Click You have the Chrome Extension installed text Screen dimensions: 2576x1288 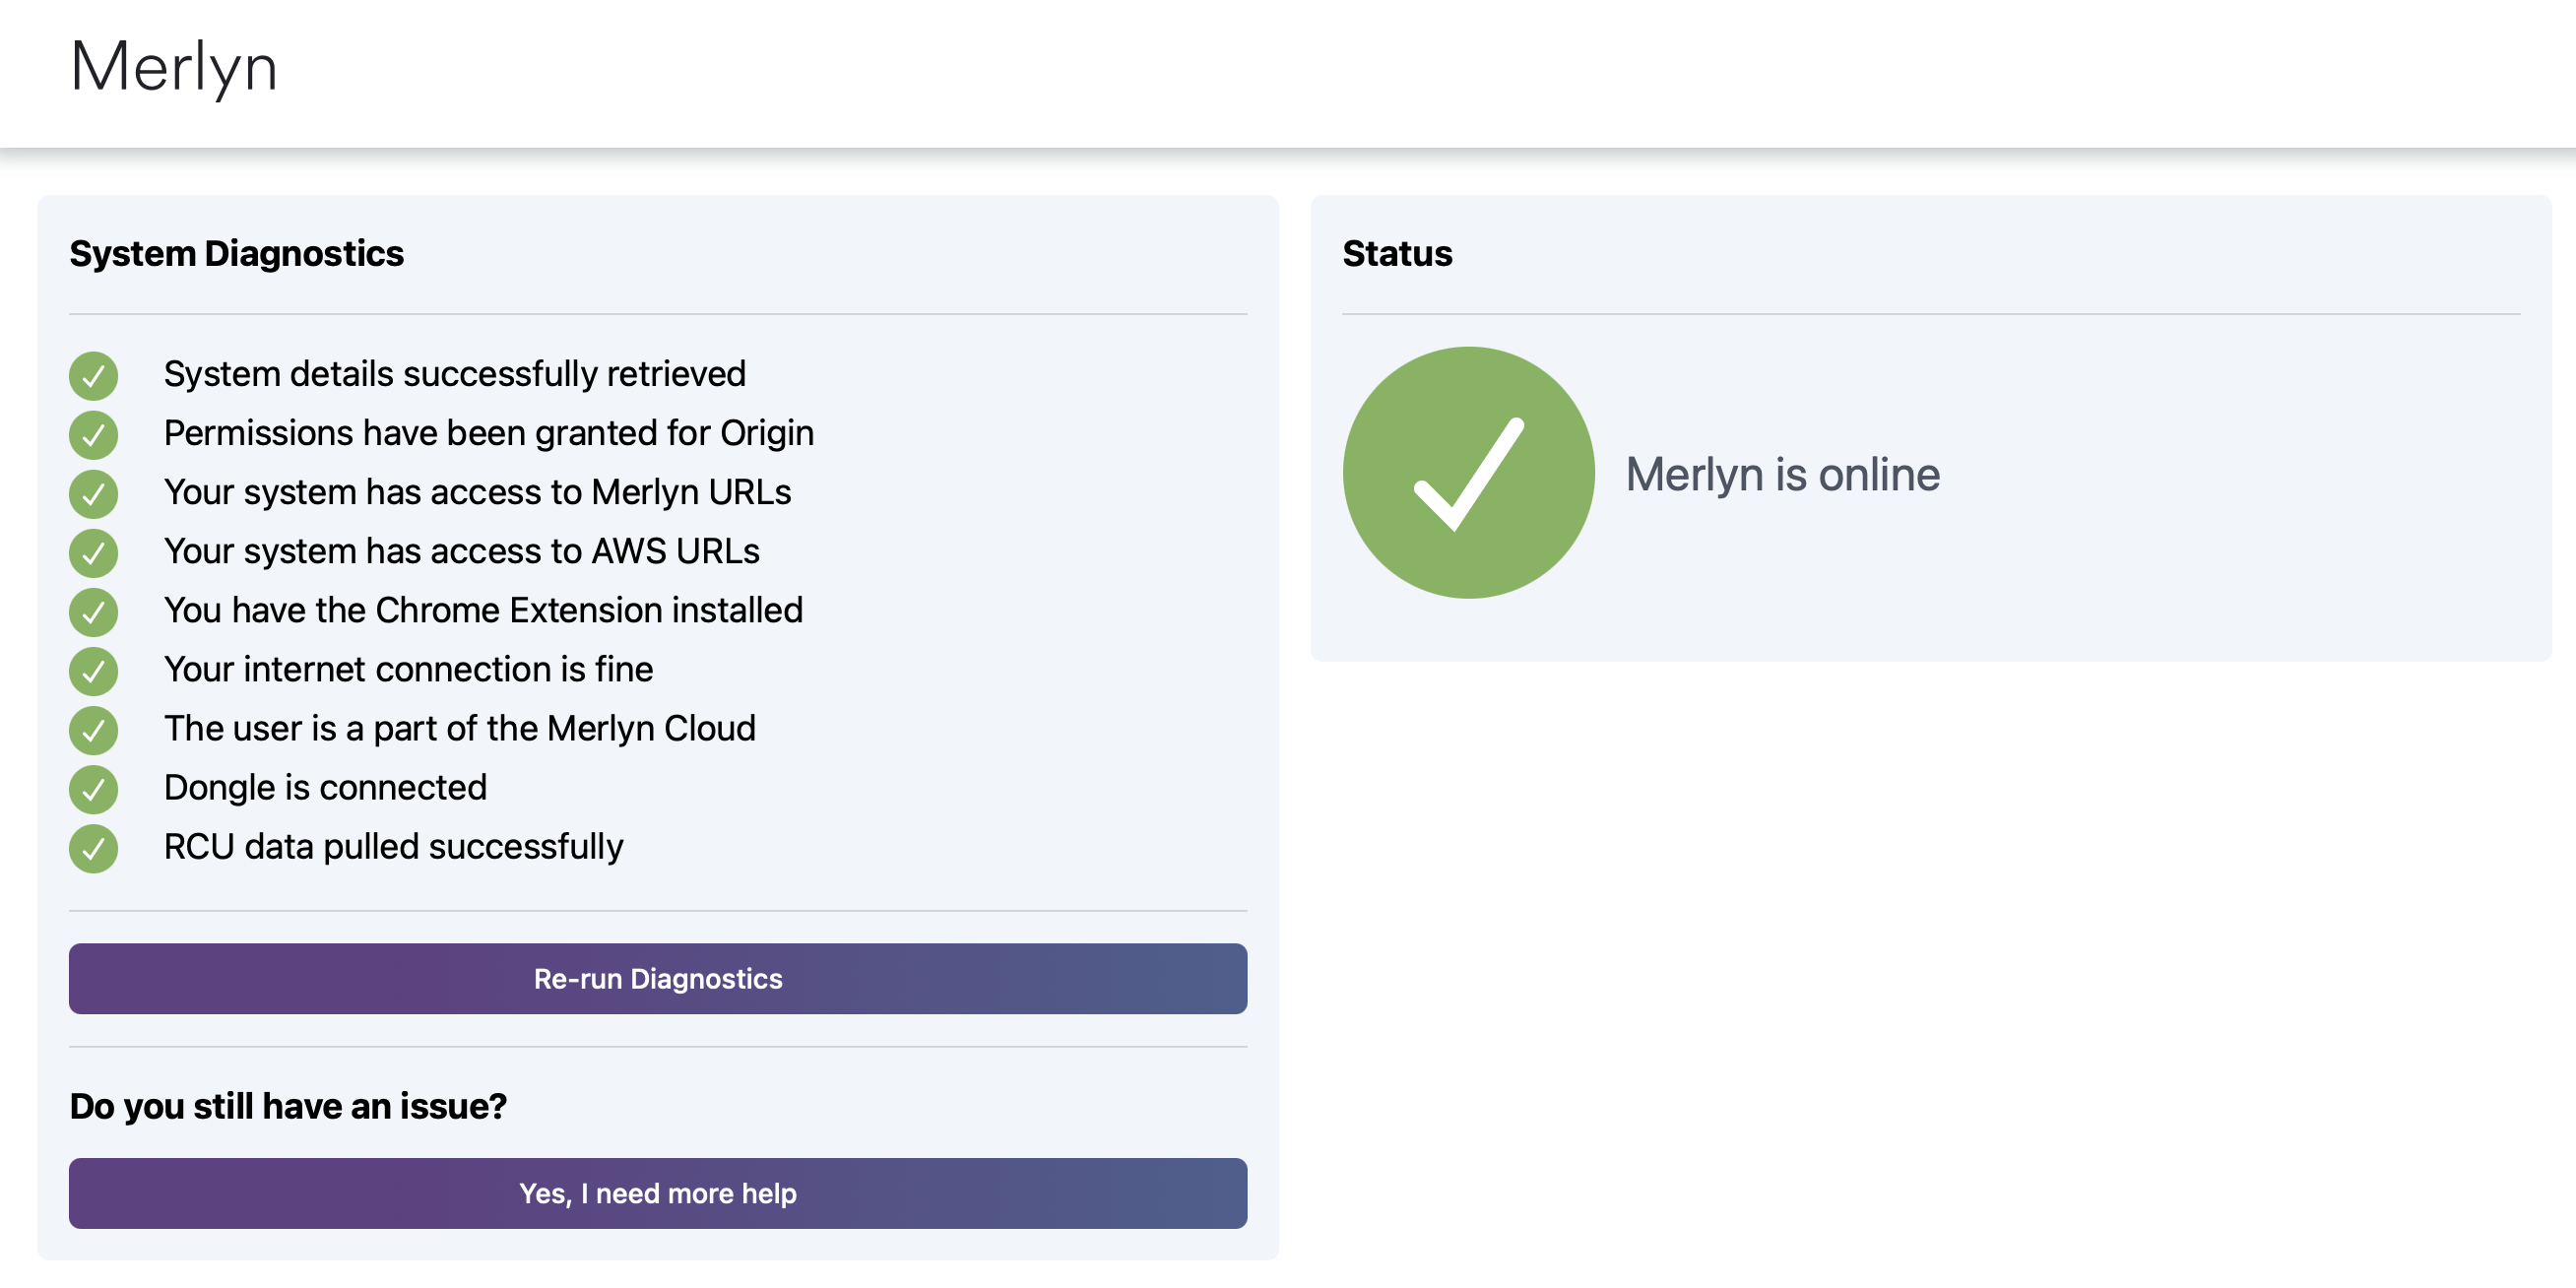click(x=483, y=610)
